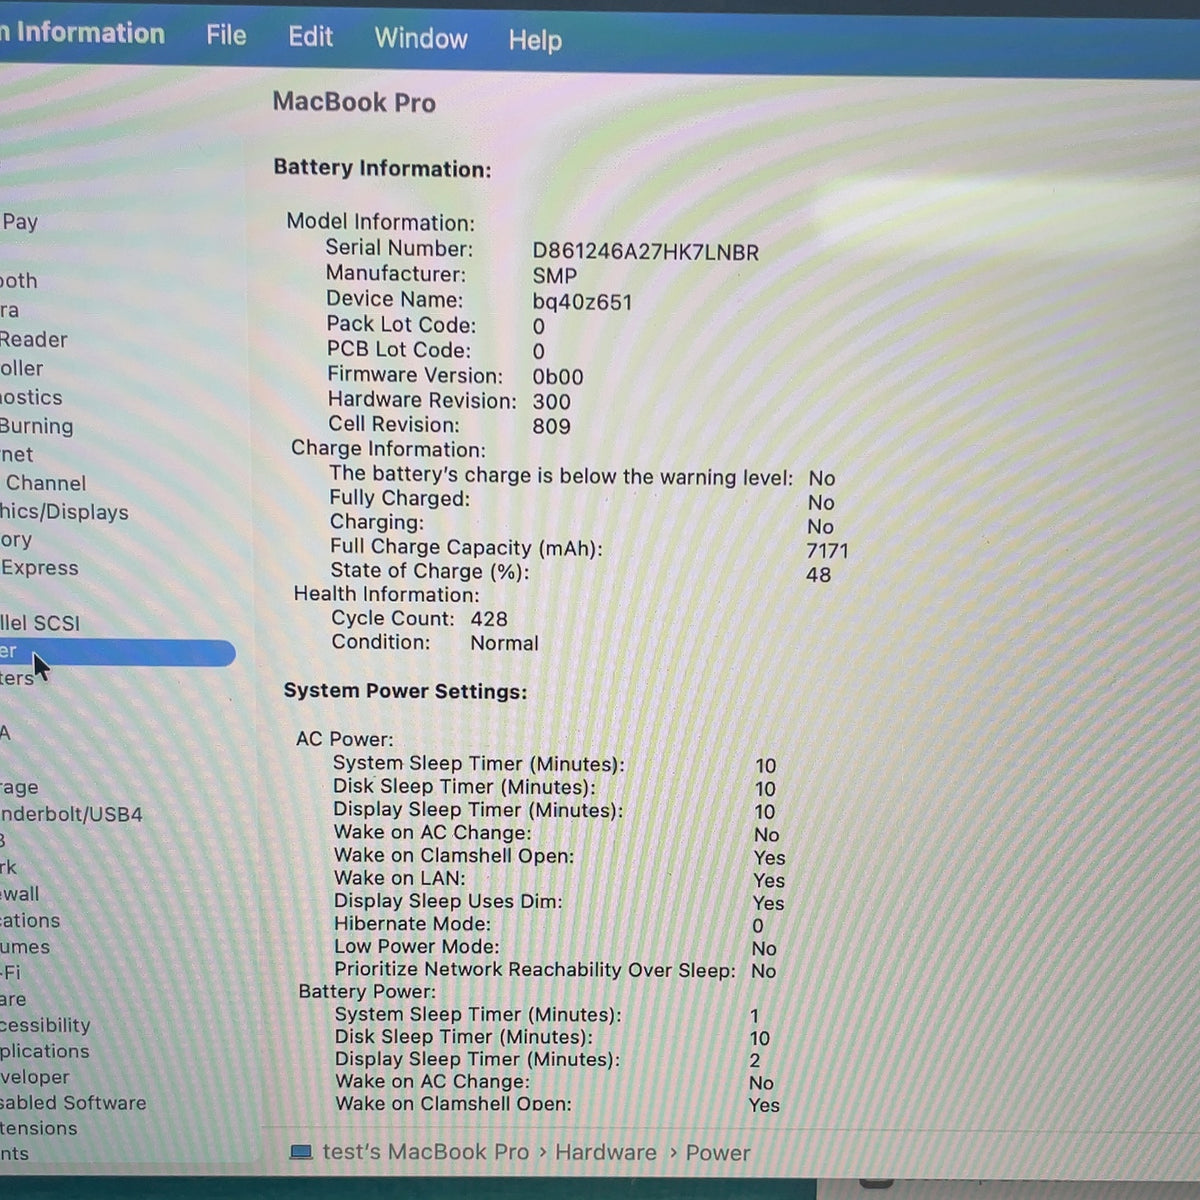Screen dimensions: 1200x1200
Task: Open the File menu
Action: click(x=226, y=35)
